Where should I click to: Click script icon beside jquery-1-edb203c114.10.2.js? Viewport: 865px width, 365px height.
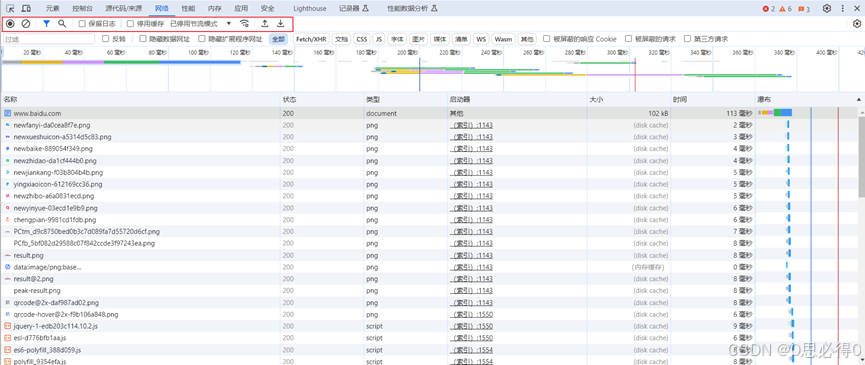8,326
